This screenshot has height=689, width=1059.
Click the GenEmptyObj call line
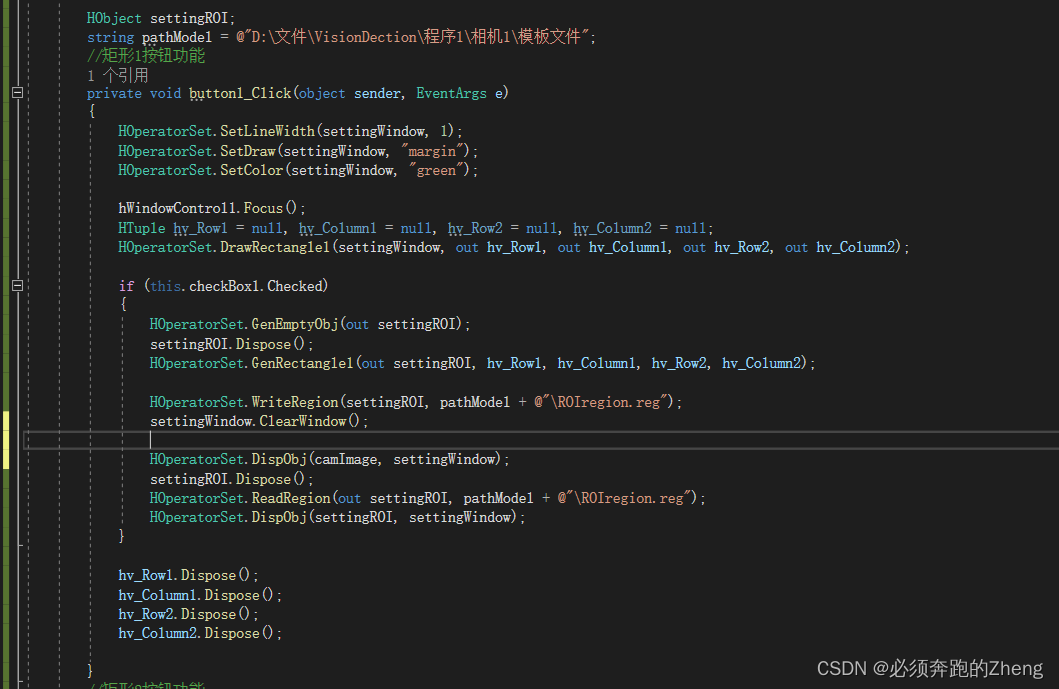(310, 324)
